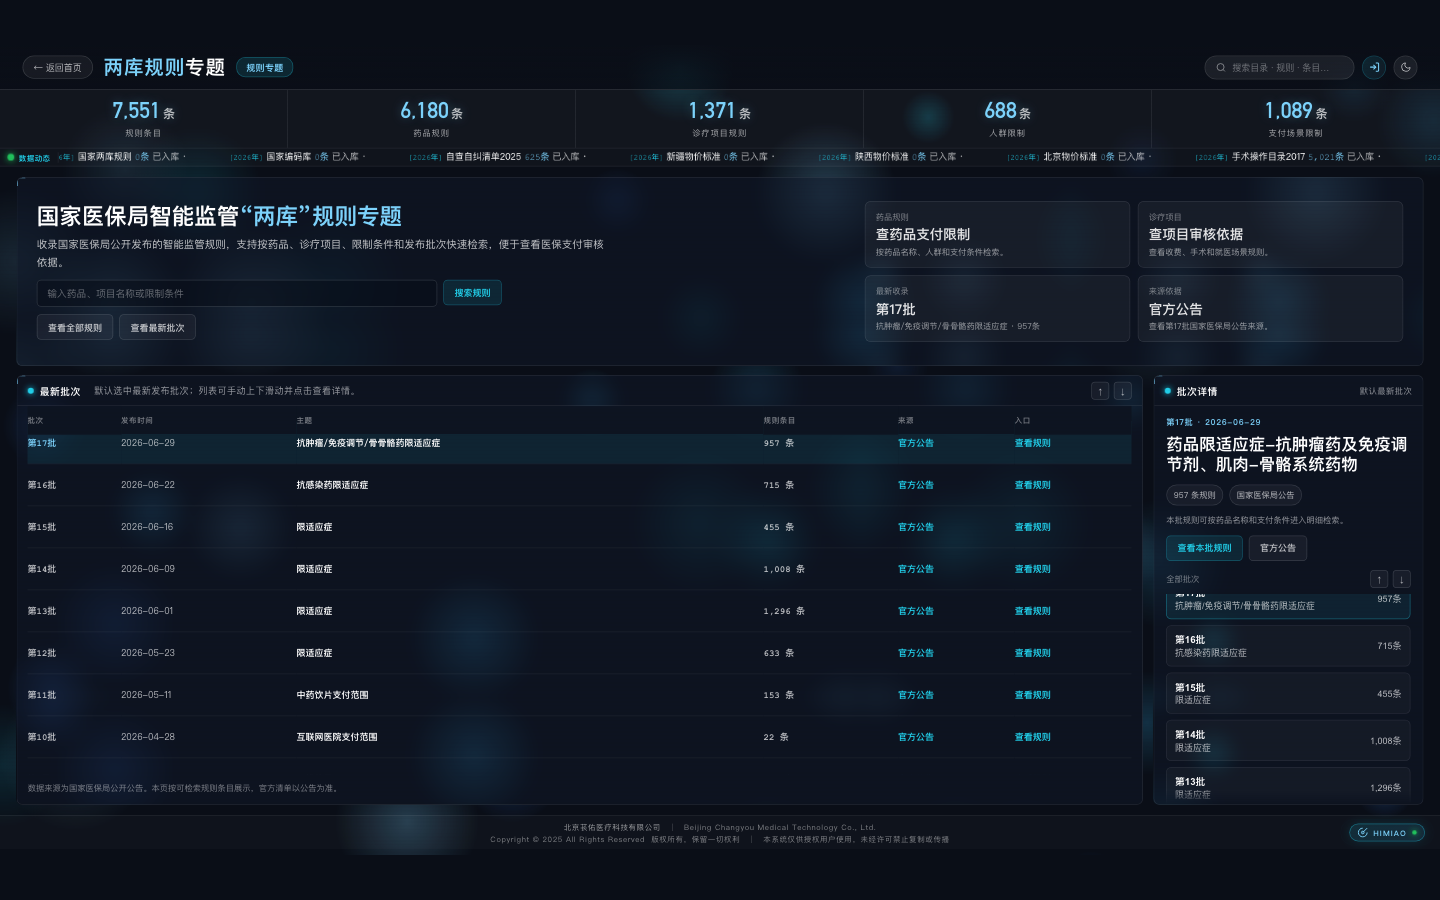Click the search magnifier icon in top bar
The width and height of the screenshot is (1440, 900).
point(1221,68)
